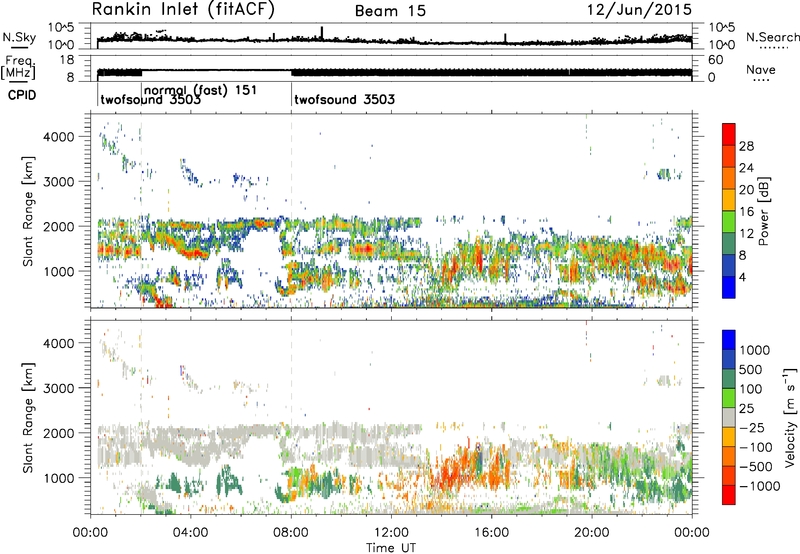Click the 'CPID' row label
This screenshot has height=554, width=800.
click(22, 95)
